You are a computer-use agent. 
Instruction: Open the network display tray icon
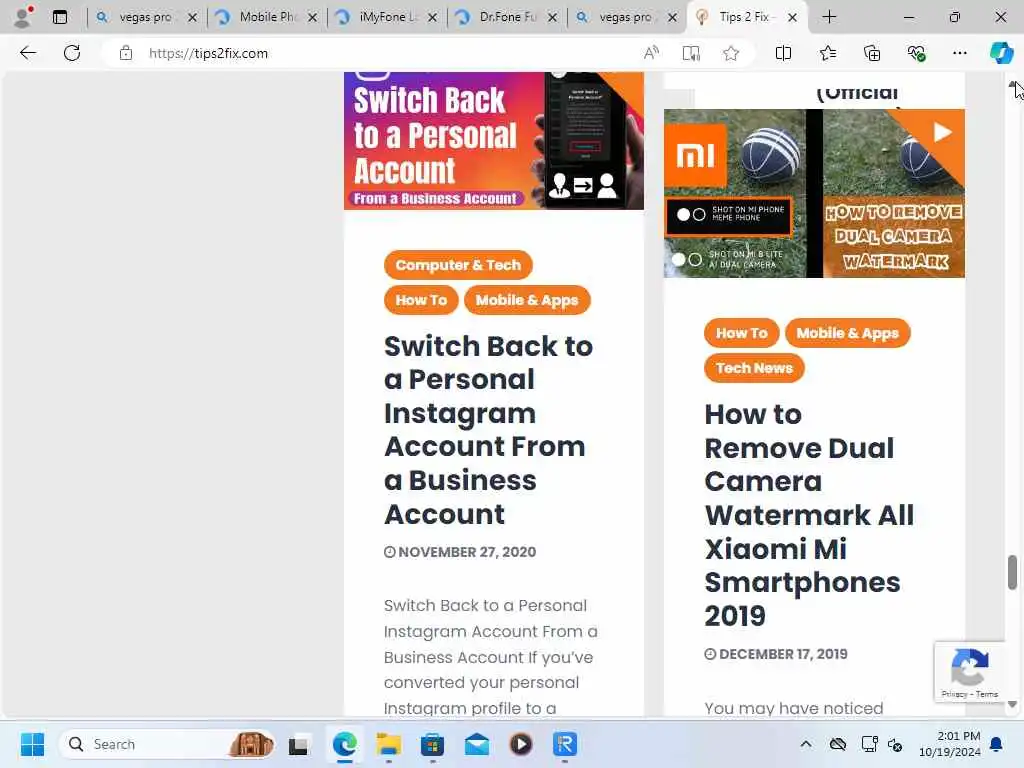point(869,744)
